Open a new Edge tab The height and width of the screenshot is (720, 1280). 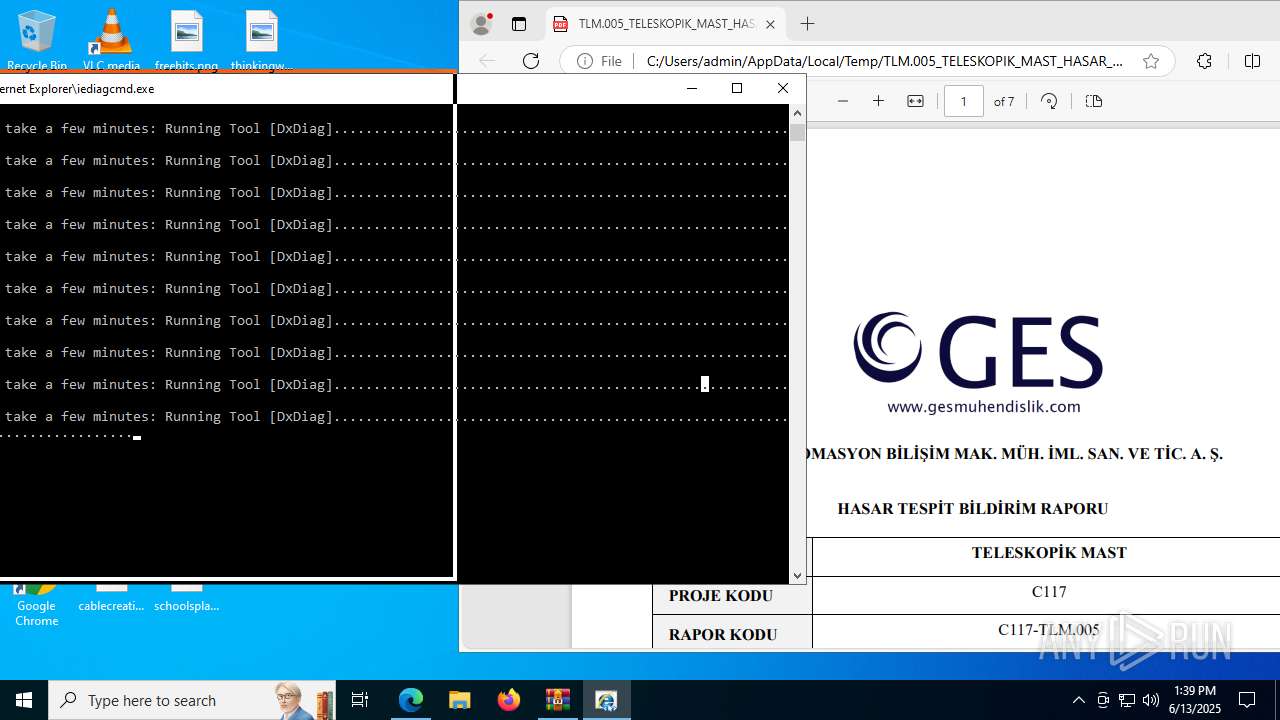pos(808,24)
